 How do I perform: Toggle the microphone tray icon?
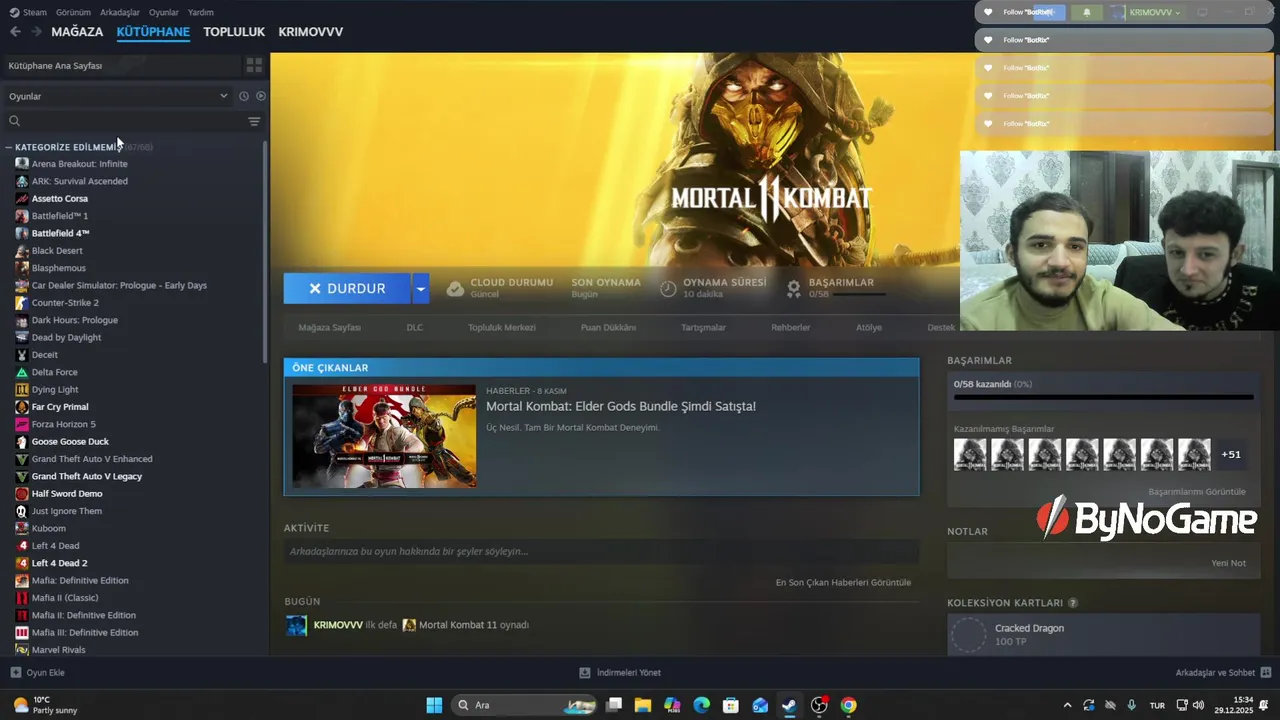(x=1132, y=705)
